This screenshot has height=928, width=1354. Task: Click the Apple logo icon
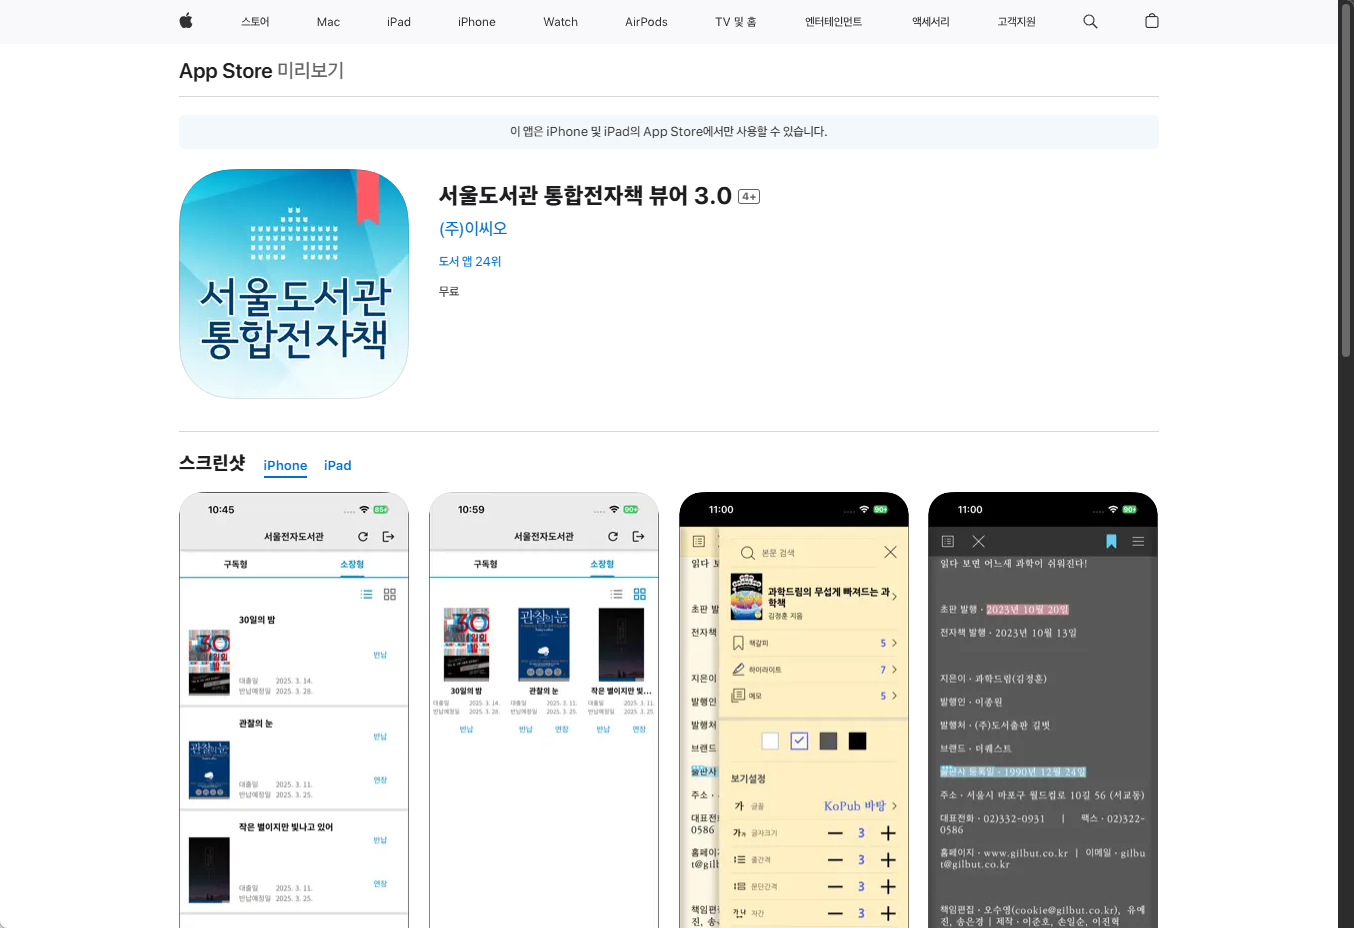(x=186, y=21)
